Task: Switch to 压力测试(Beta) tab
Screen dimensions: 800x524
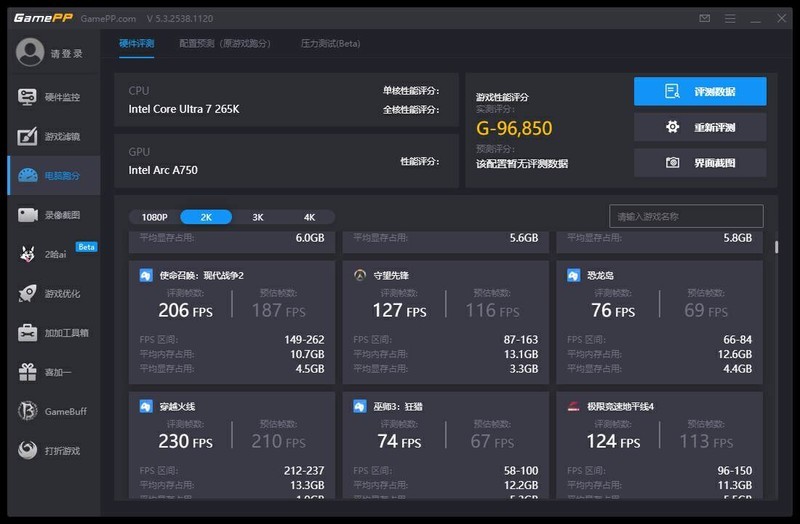Action: (330, 44)
